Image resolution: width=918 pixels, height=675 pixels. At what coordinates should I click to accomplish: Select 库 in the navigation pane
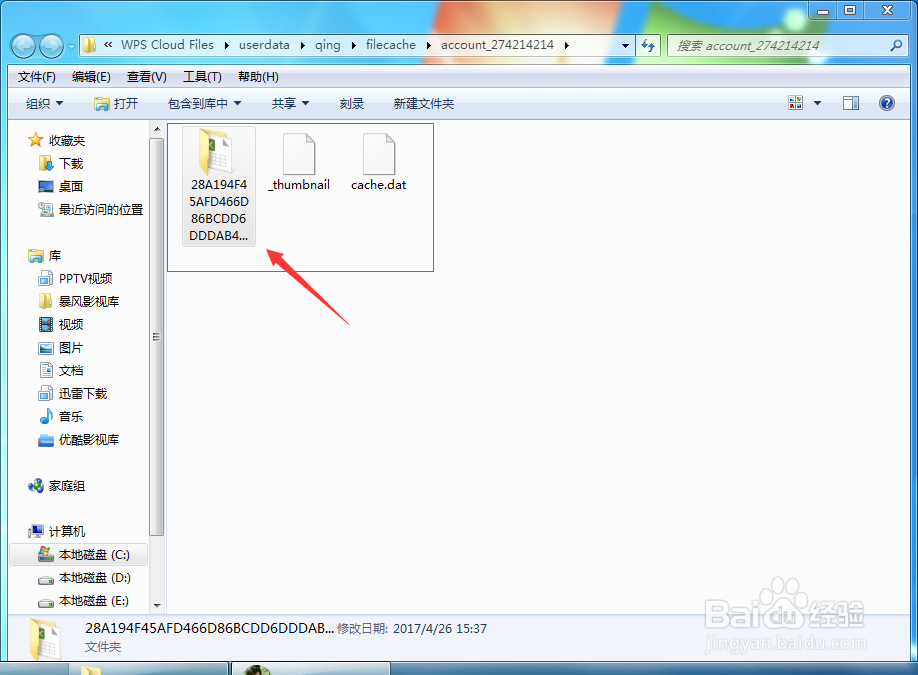[45, 256]
